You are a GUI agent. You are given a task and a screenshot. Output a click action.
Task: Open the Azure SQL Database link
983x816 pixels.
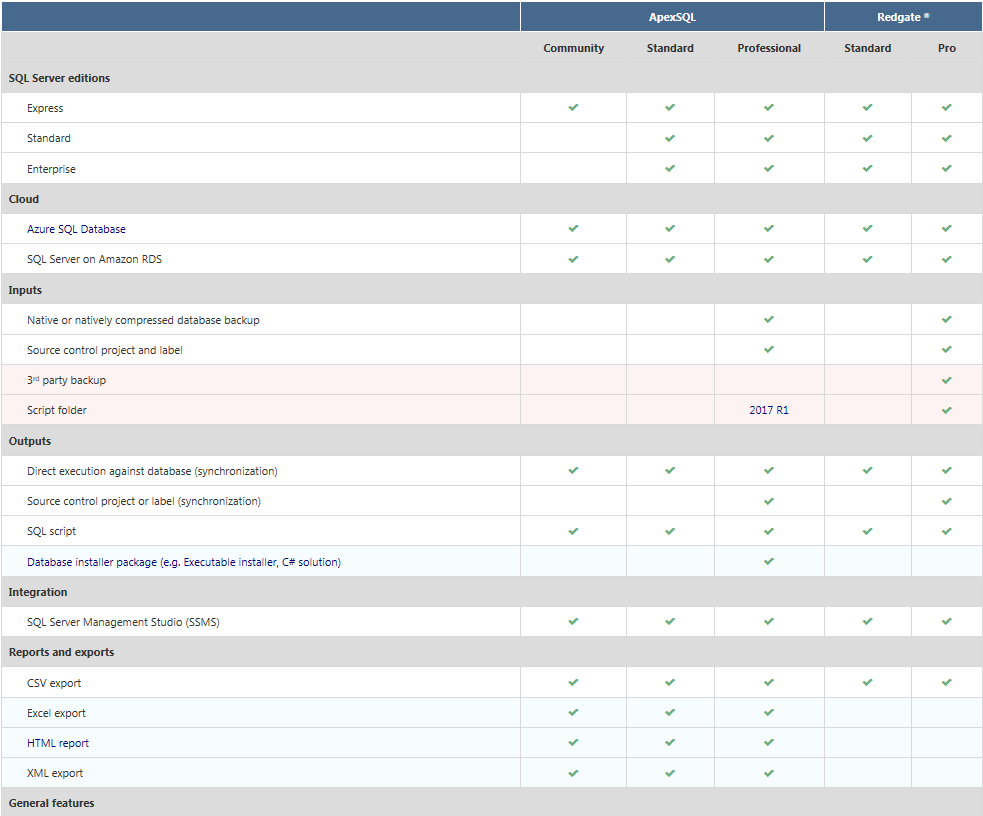click(76, 229)
